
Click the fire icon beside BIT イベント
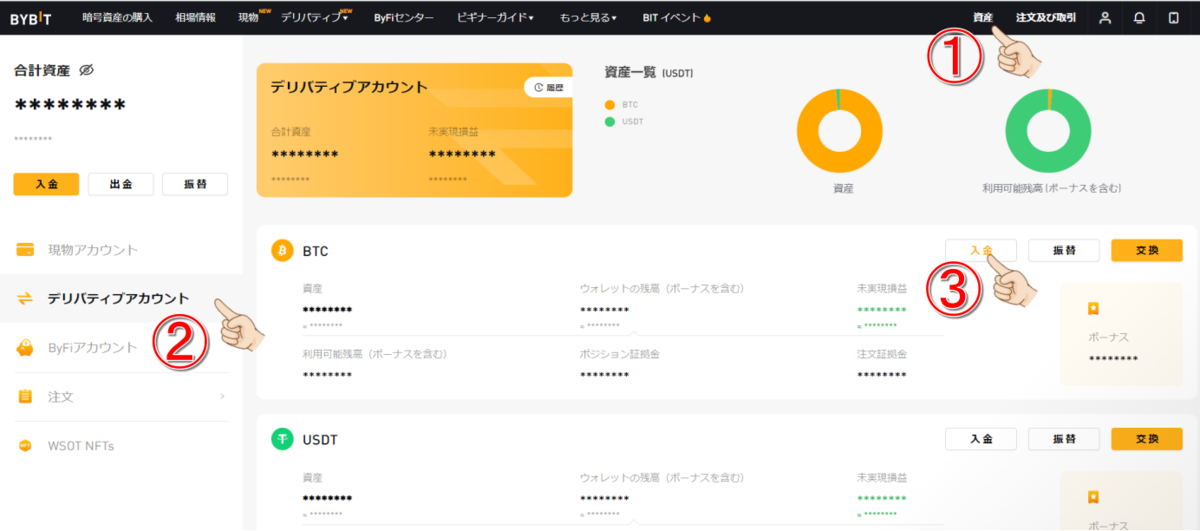pyautogui.click(x=707, y=18)
